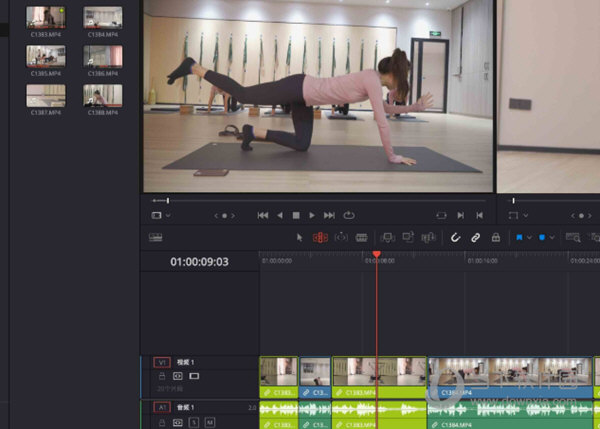This screenshot has width=600, height=429.
Task: Click the audio 1 track name label
Action: tap(186, 407)
